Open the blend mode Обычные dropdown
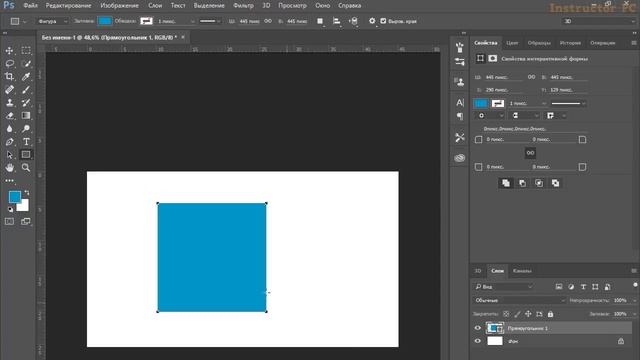640x360 pixels. click(x=520, y=300)
